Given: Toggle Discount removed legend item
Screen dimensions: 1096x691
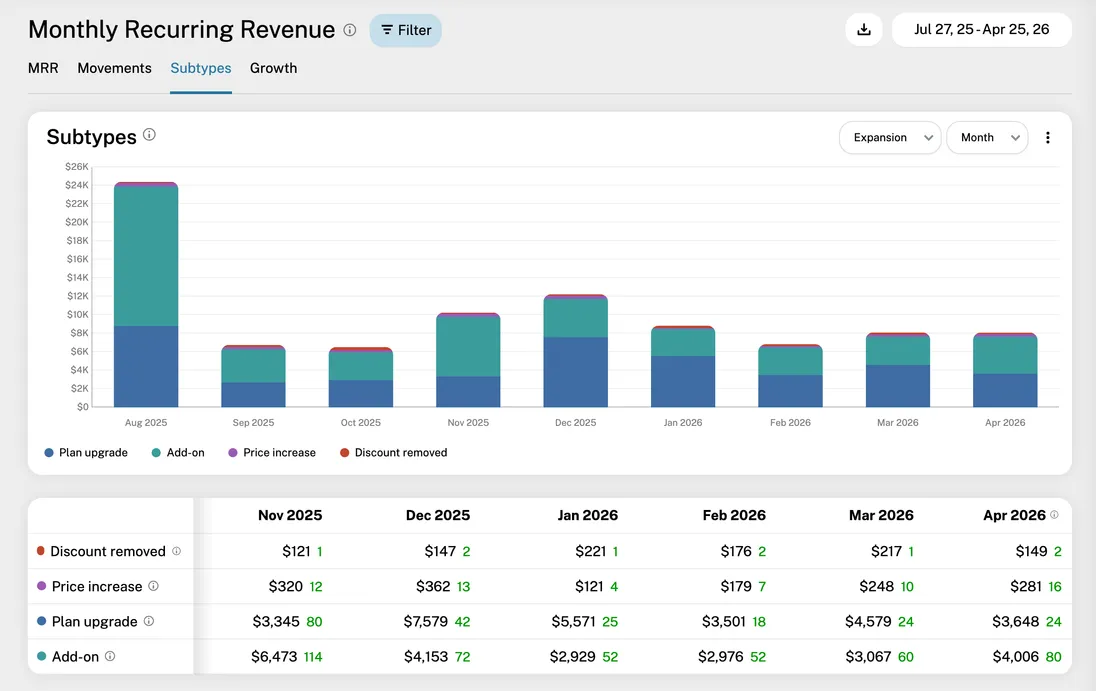Looking at the screenshot, I should [394, 453].
